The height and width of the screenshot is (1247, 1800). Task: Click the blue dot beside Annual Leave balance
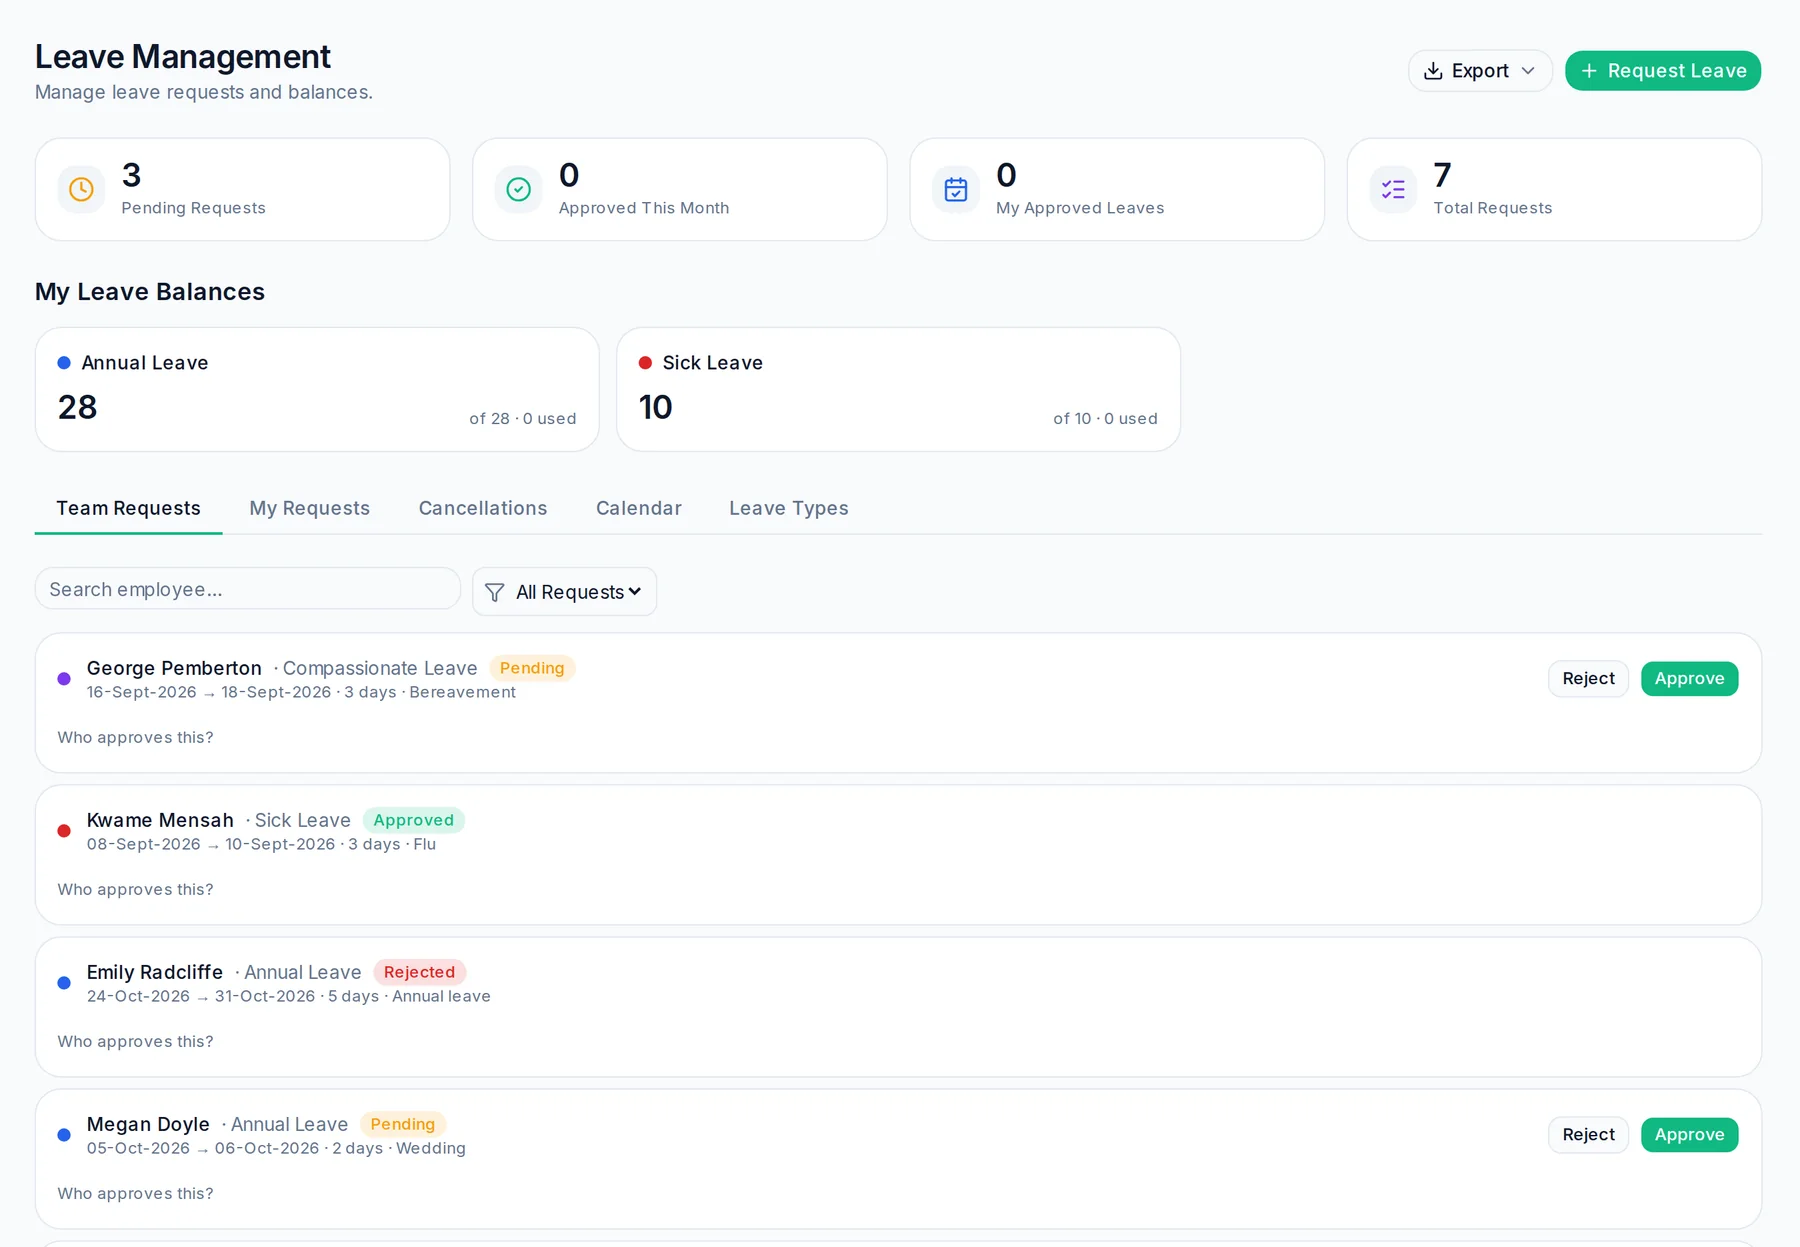(x=64, y=363)
